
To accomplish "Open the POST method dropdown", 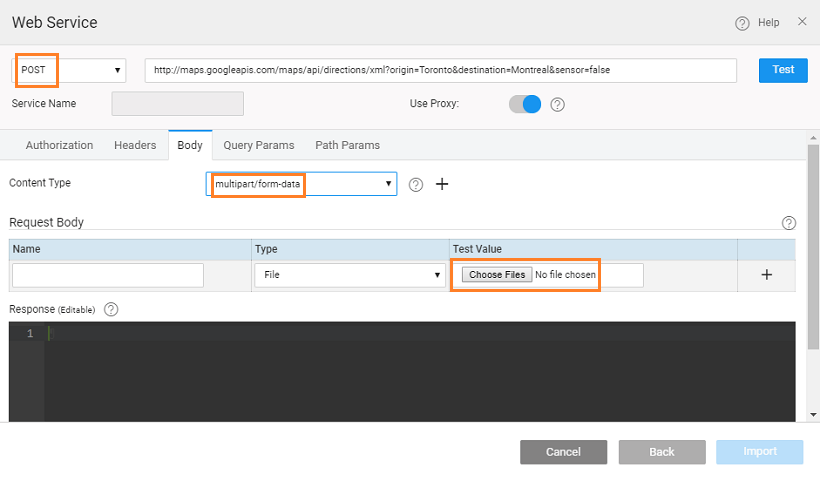I will [69, 70].
